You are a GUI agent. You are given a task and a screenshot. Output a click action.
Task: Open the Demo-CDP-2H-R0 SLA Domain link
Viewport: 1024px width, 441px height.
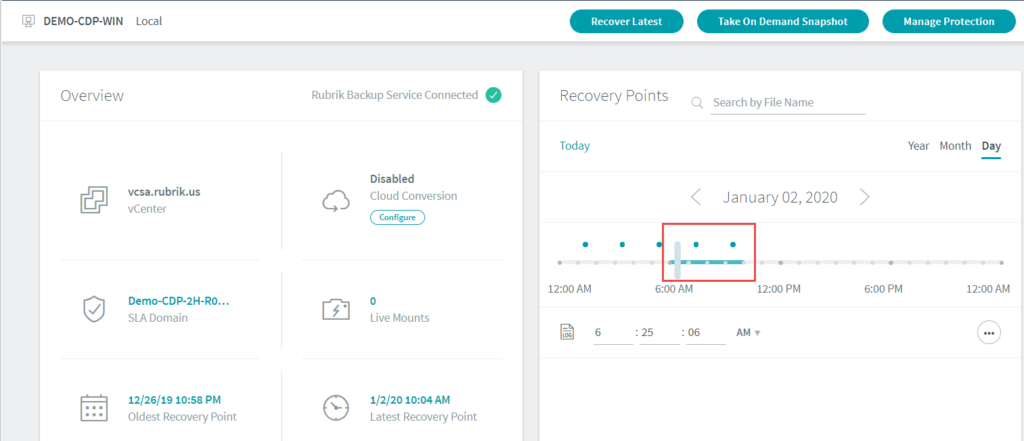tap(179, 301)
